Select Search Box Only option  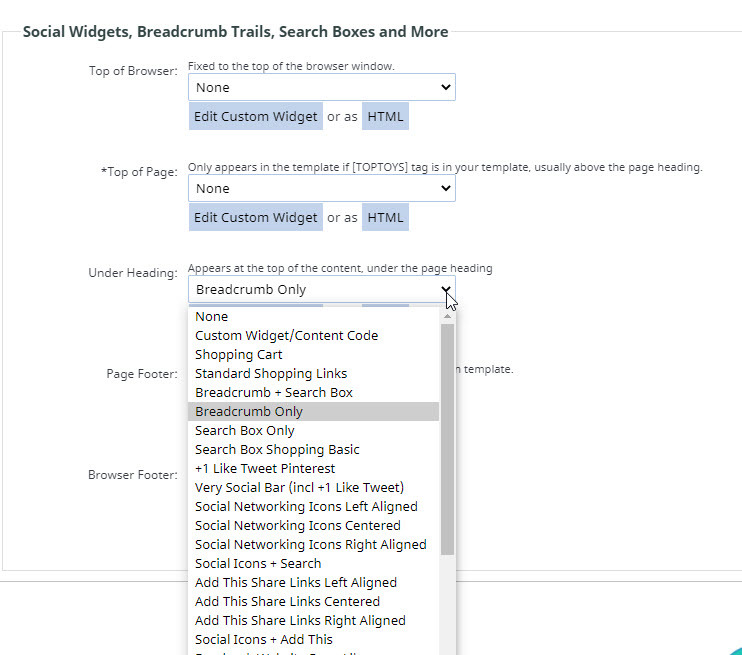click(245, 431)
